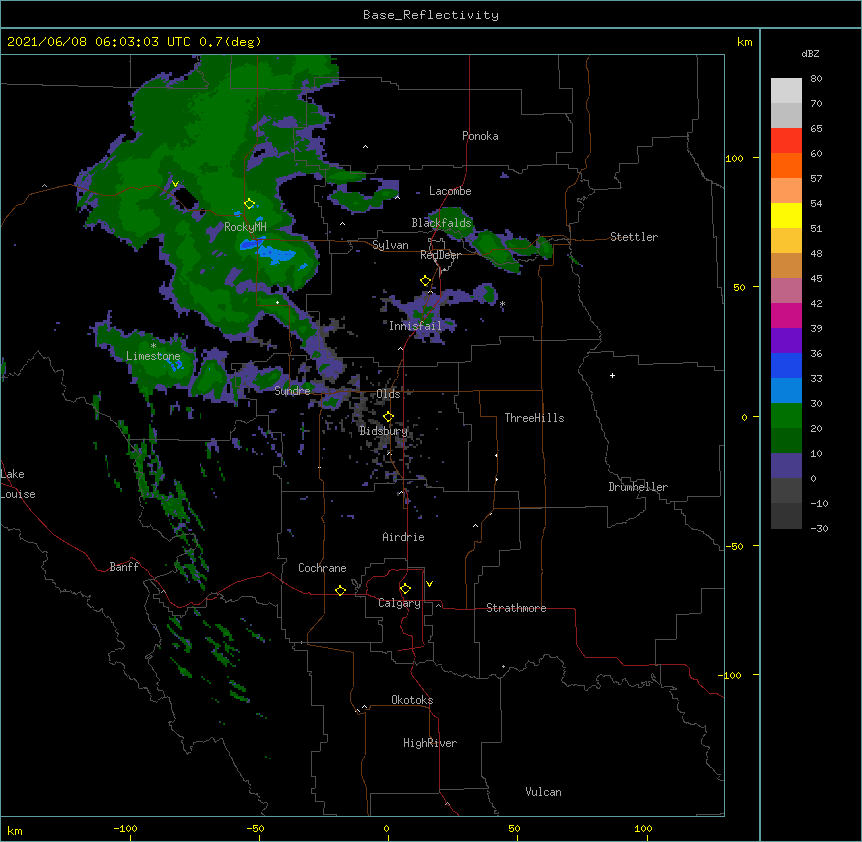Click the asterisk marker east of Innisfail

pos(502,304)
